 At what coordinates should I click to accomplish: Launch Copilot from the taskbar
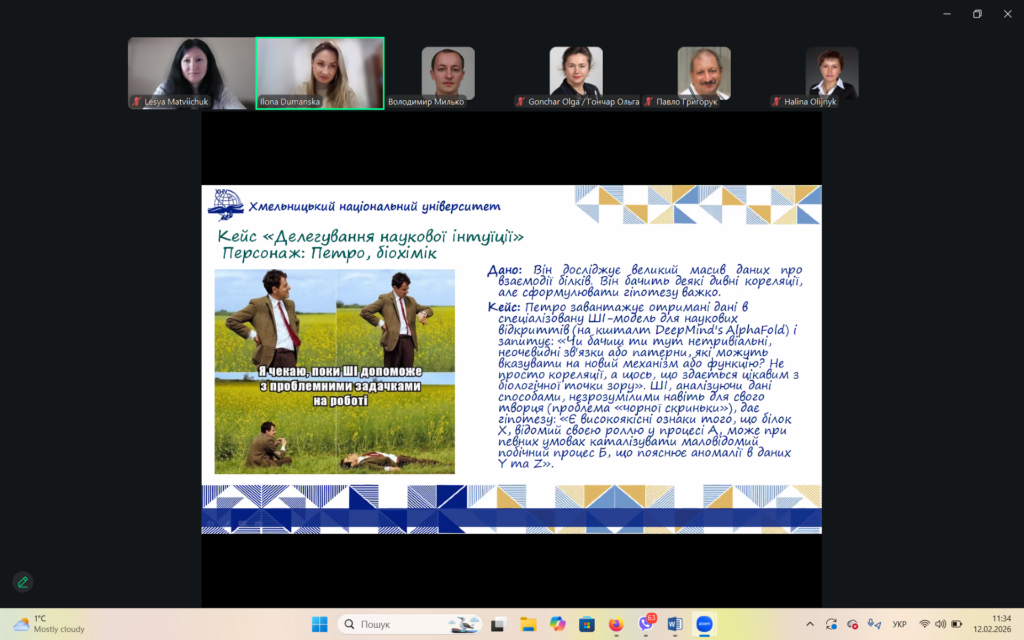click(557, 624)
